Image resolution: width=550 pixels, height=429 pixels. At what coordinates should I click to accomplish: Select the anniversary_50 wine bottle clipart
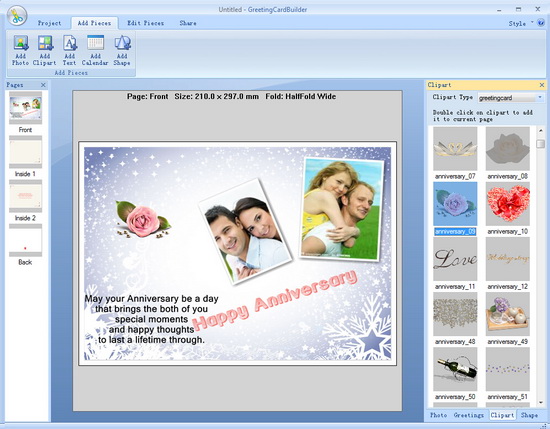click(455, 369)
